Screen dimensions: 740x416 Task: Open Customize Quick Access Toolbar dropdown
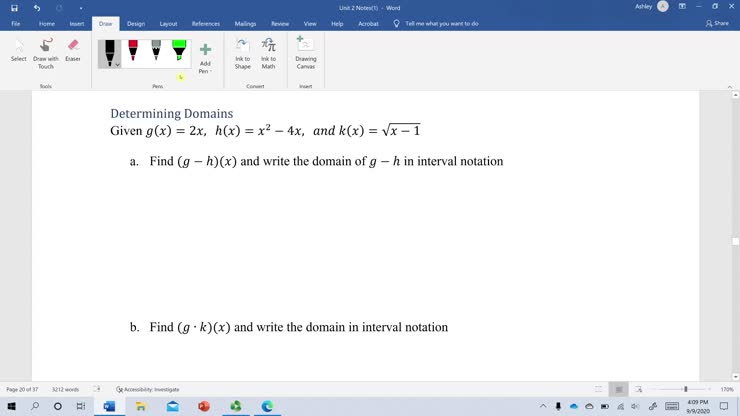click(81, 7)
